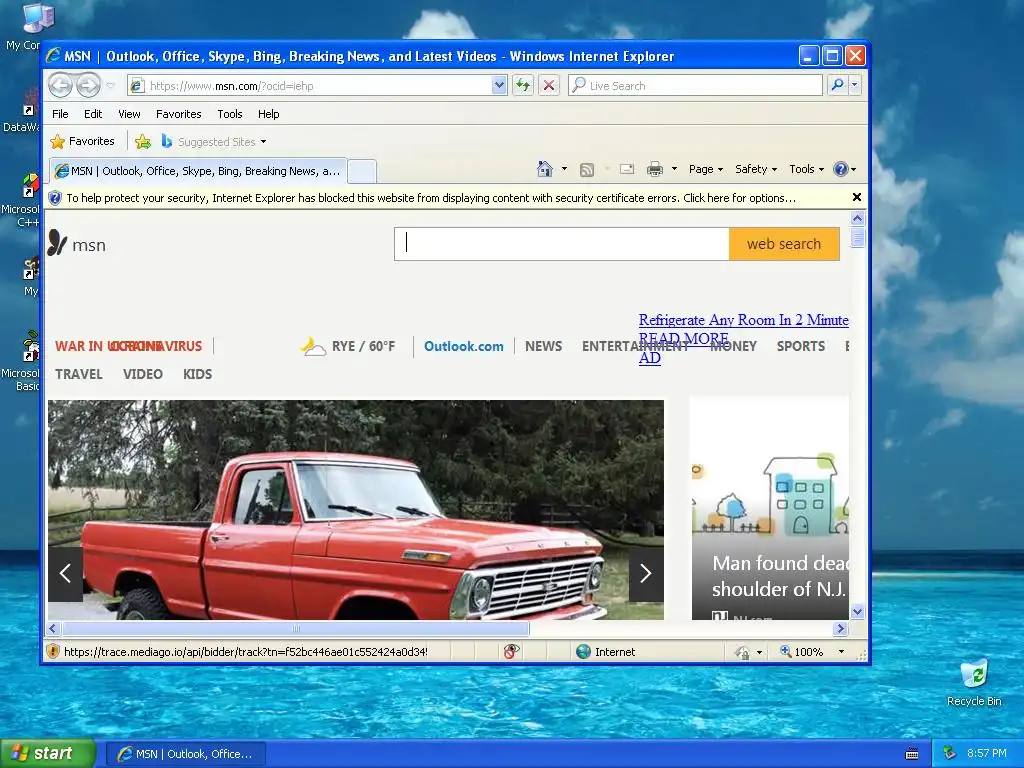Viewport: 1024px width, 768px height.
Task: Expand the search provider dropdown arrow
Action: coord(854,85)
